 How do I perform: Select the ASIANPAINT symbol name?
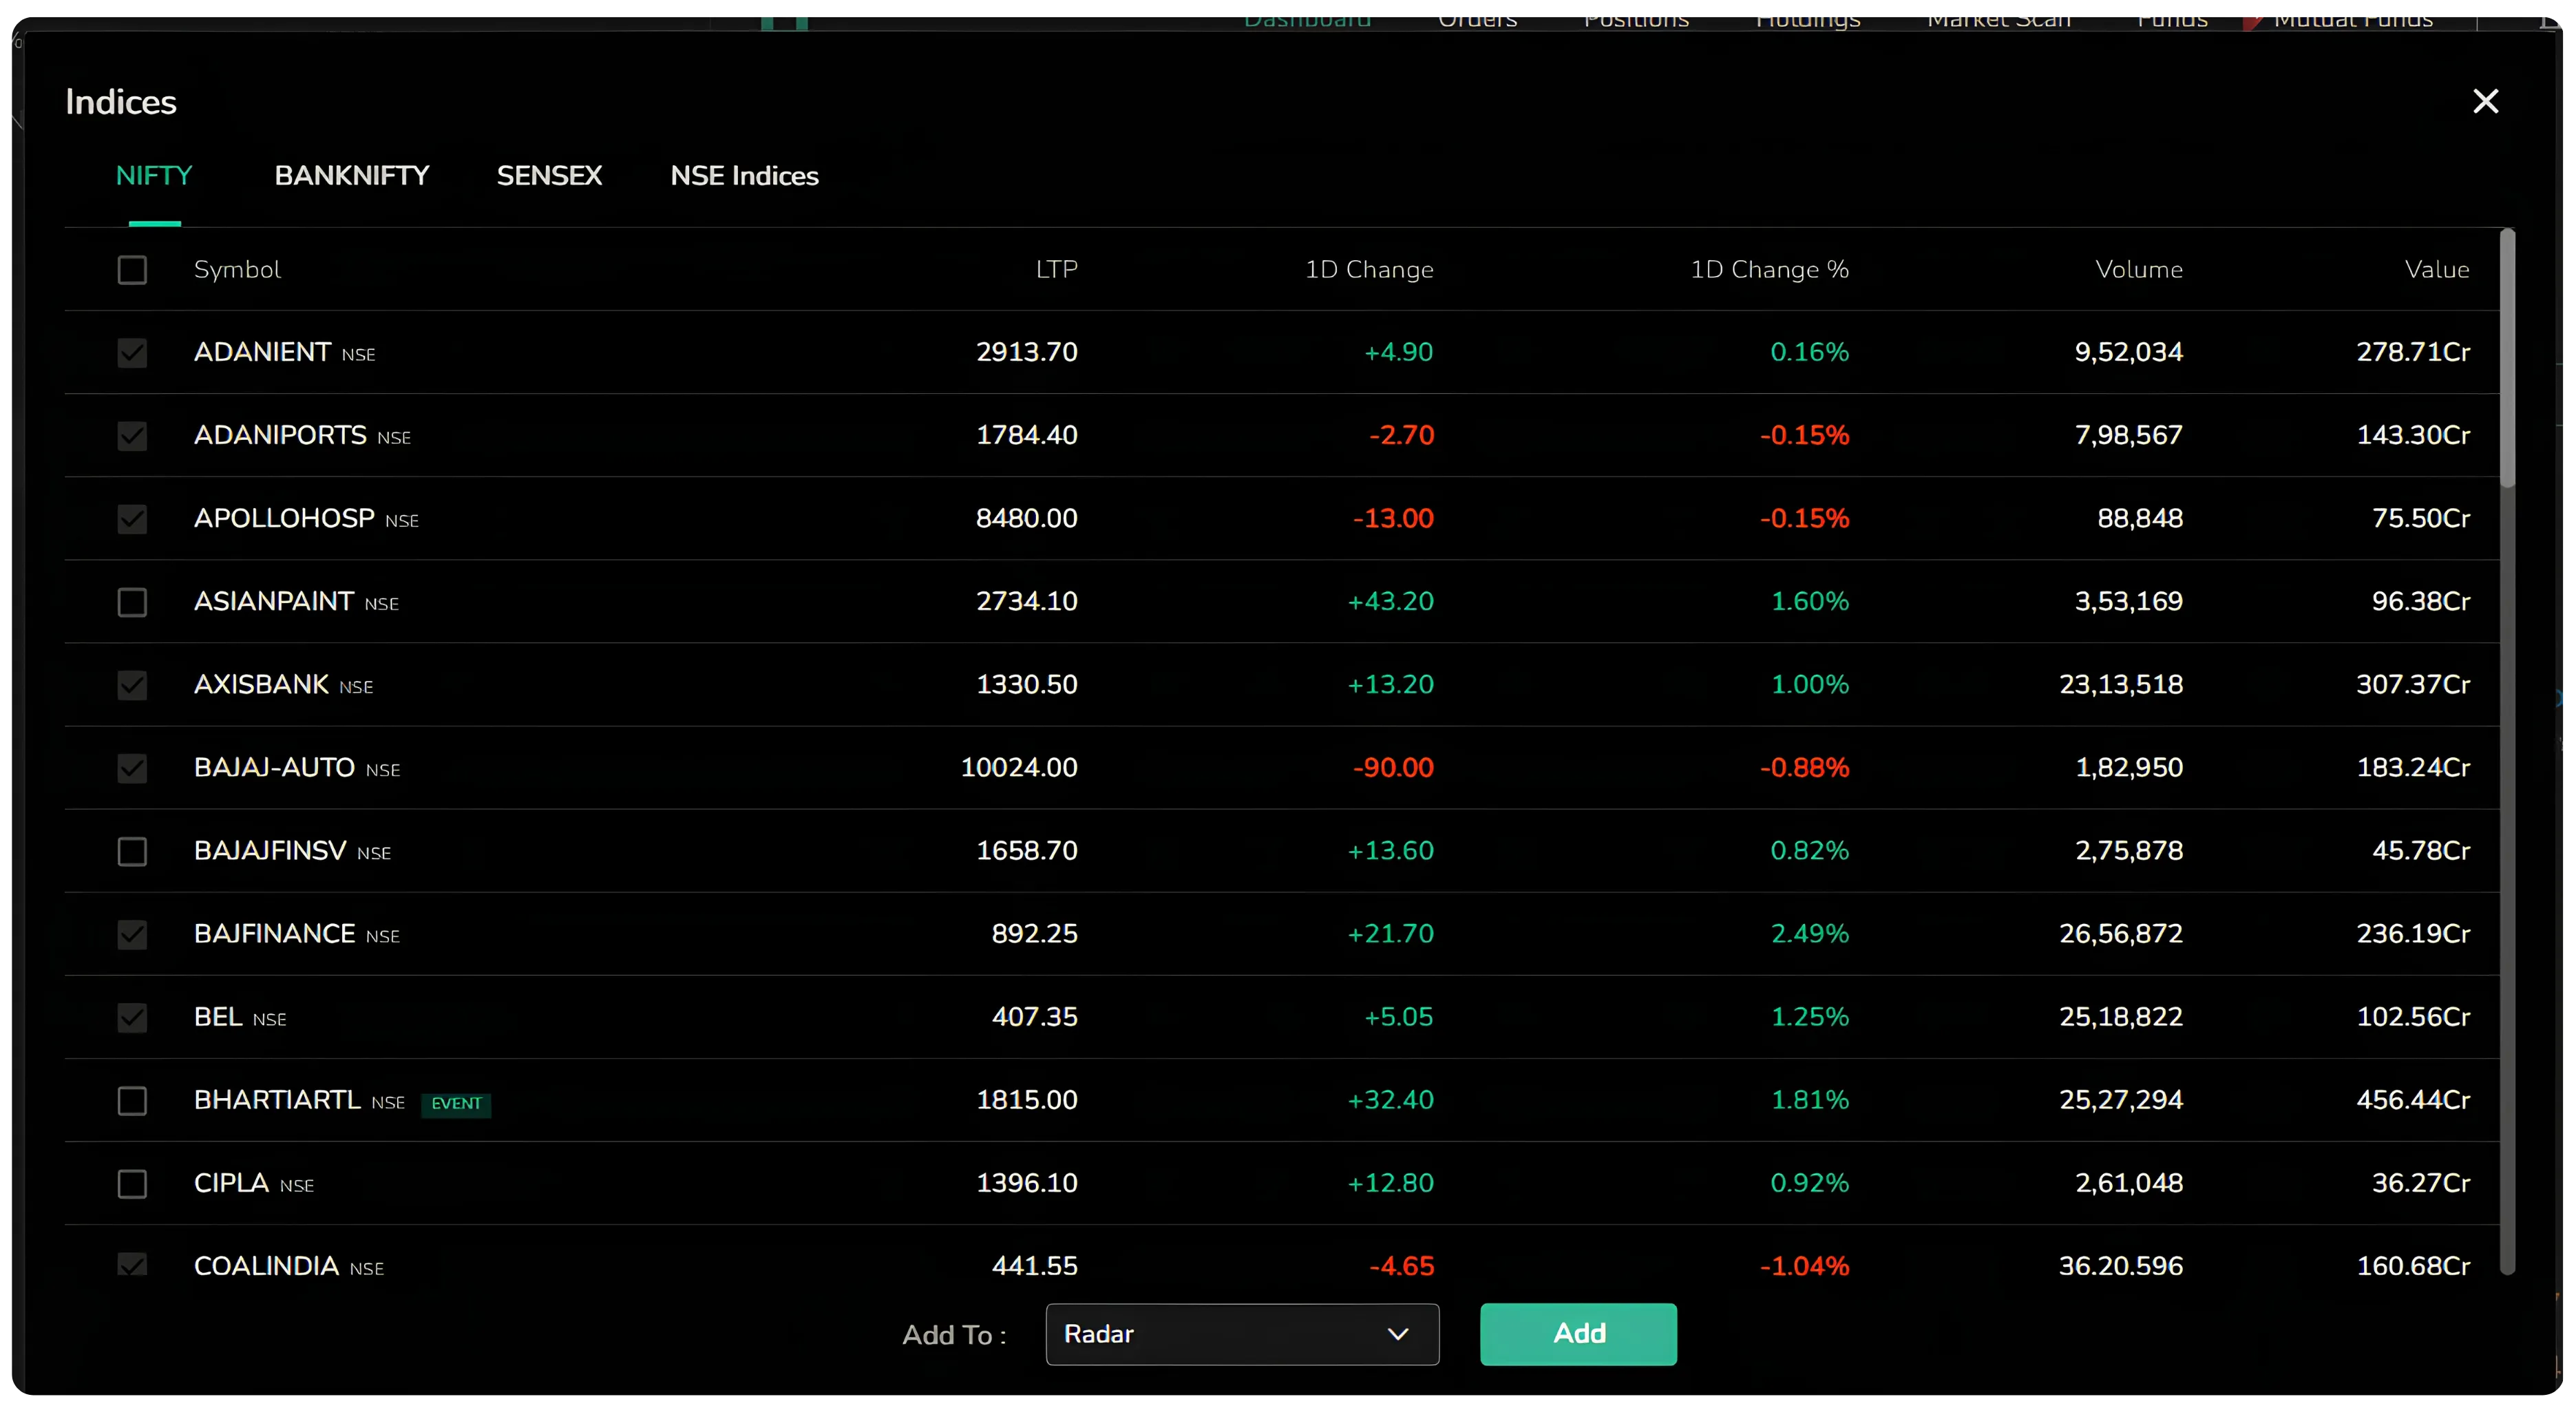[273, 601]
